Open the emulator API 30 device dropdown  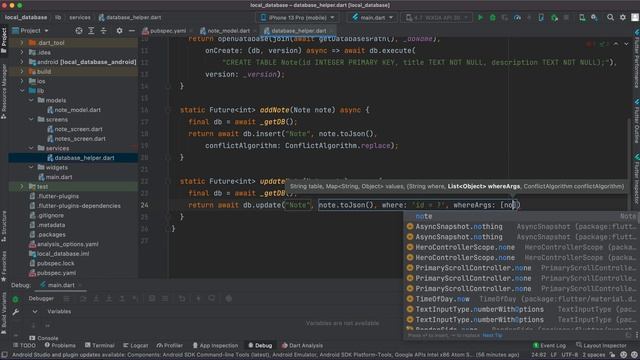tap(436, 18)
